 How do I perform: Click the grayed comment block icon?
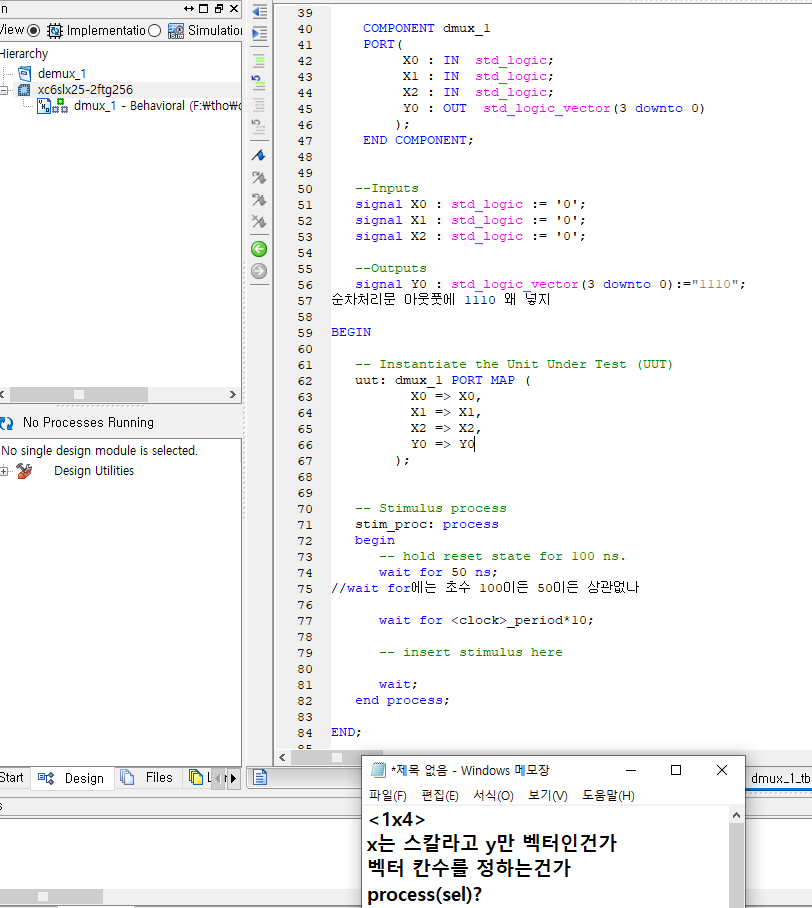point(259,105)
